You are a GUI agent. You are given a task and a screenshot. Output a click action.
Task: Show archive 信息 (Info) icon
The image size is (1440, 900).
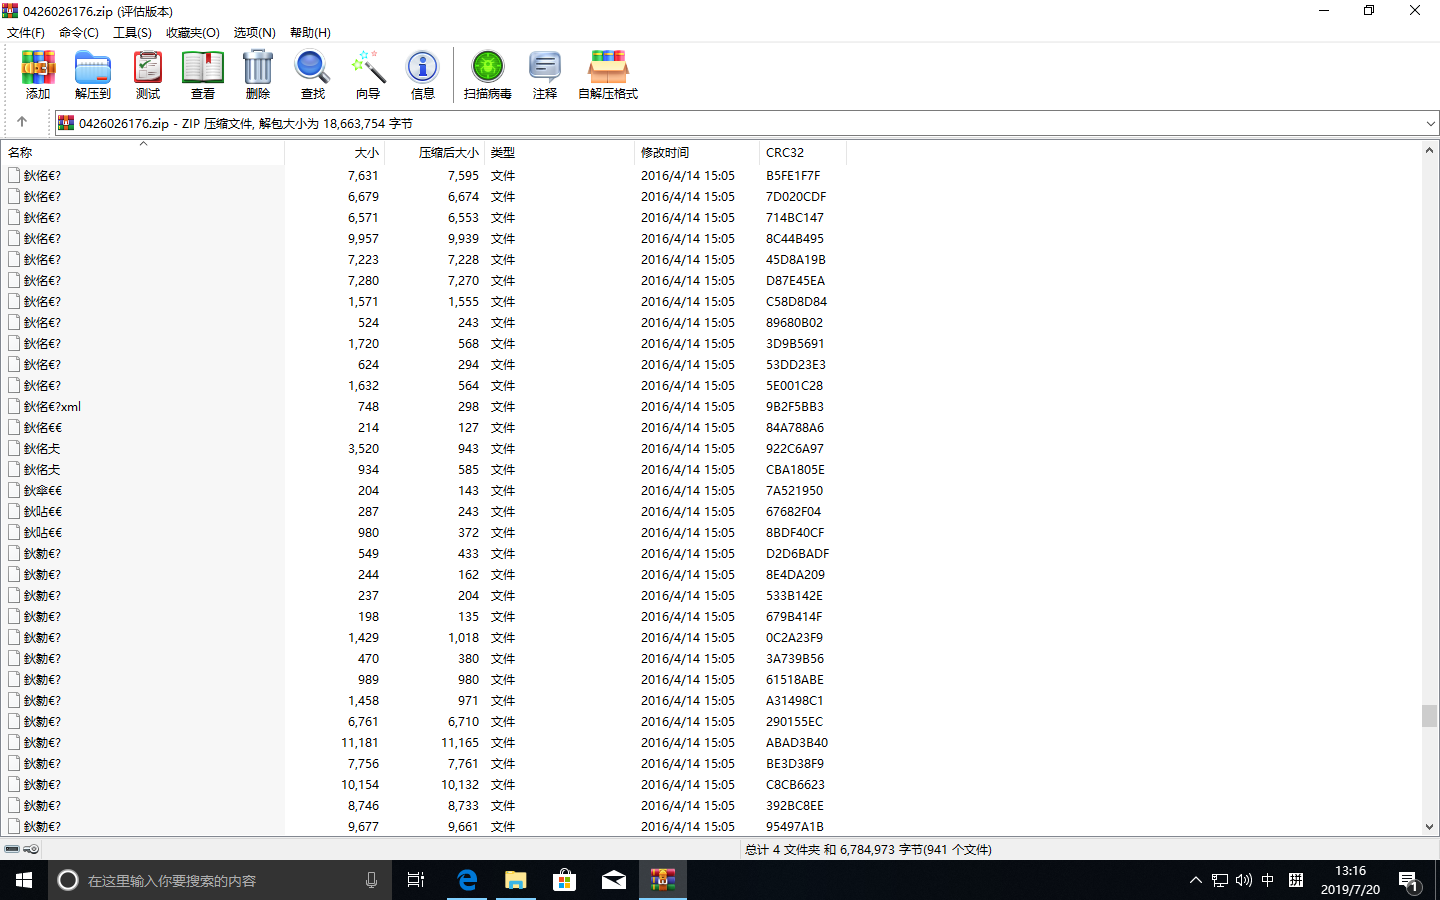point(422,75)
